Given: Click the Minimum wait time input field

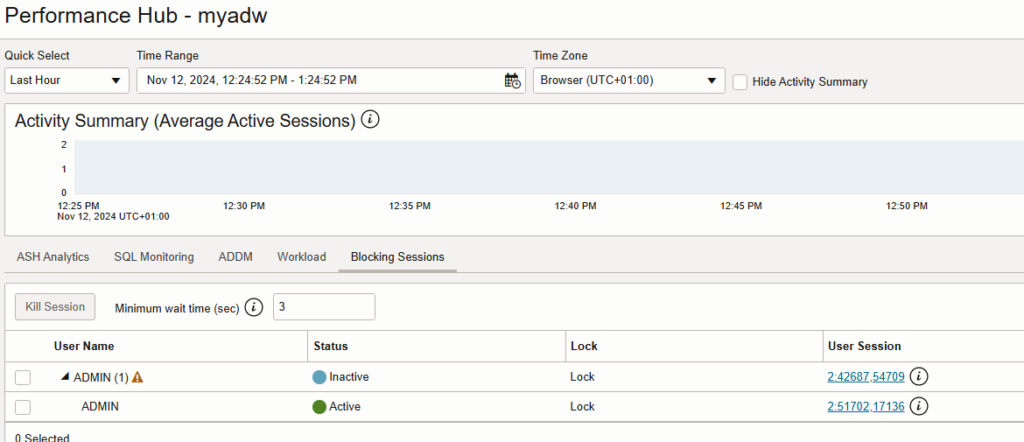Looking at the screenshot, I should (x=324, y=307).
